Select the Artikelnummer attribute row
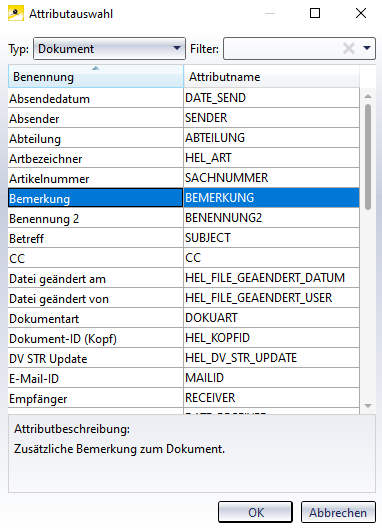The width and height of the screenshot is (382, 531). coord(184,178)
